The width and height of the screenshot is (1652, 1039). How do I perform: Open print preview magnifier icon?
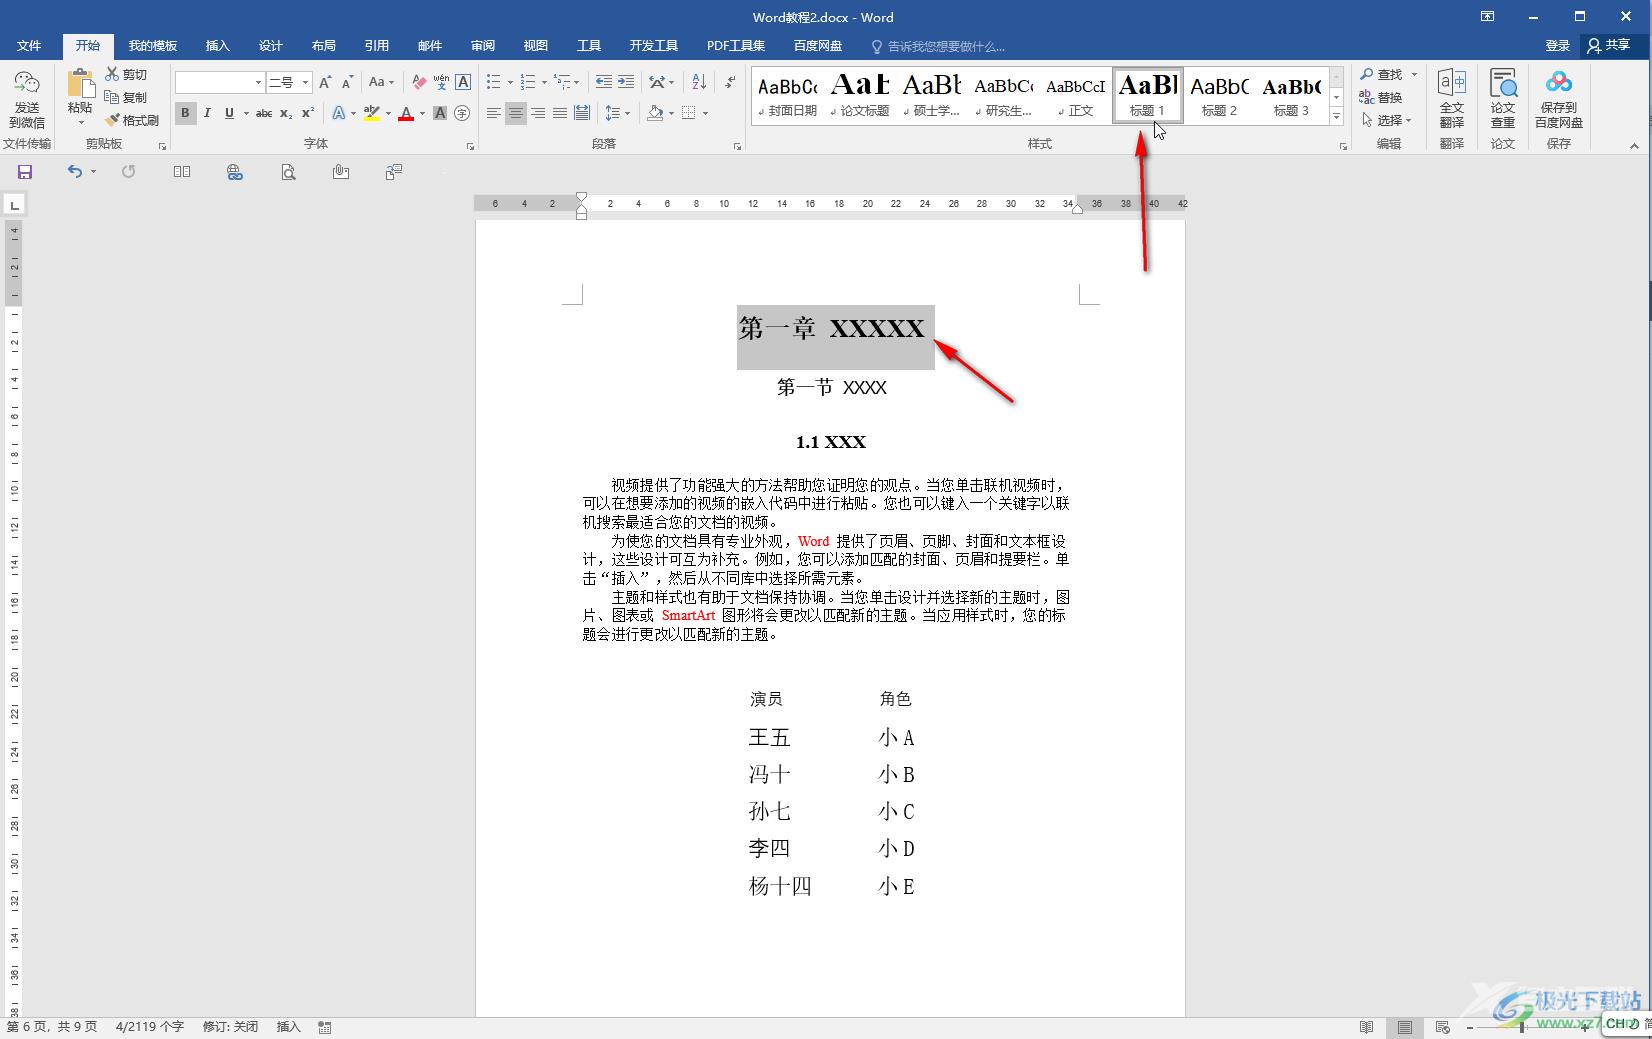pos(288,172)
